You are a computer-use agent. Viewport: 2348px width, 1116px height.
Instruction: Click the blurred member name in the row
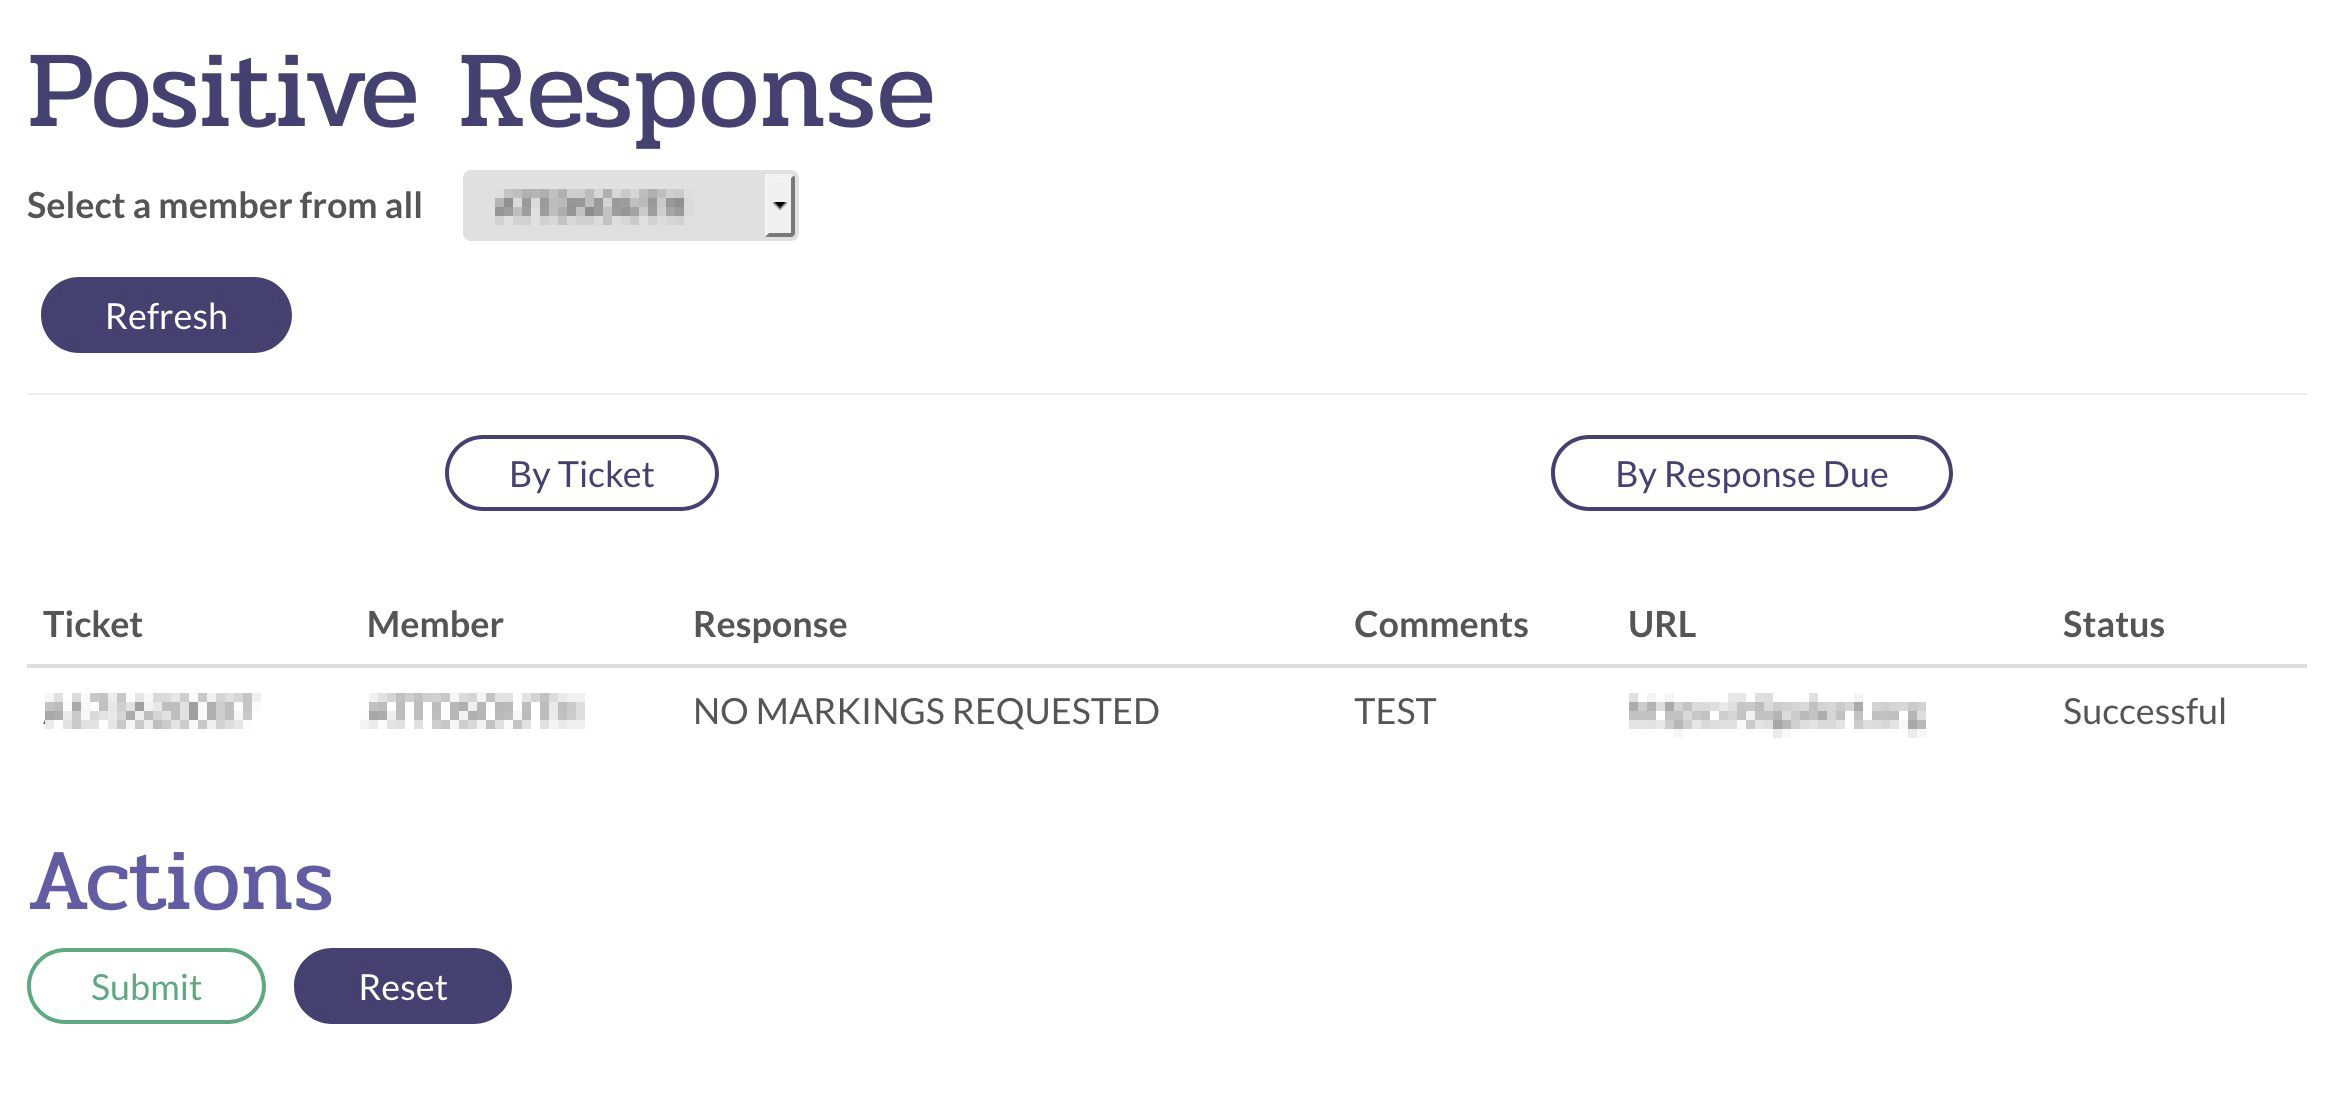coord(475,711)
